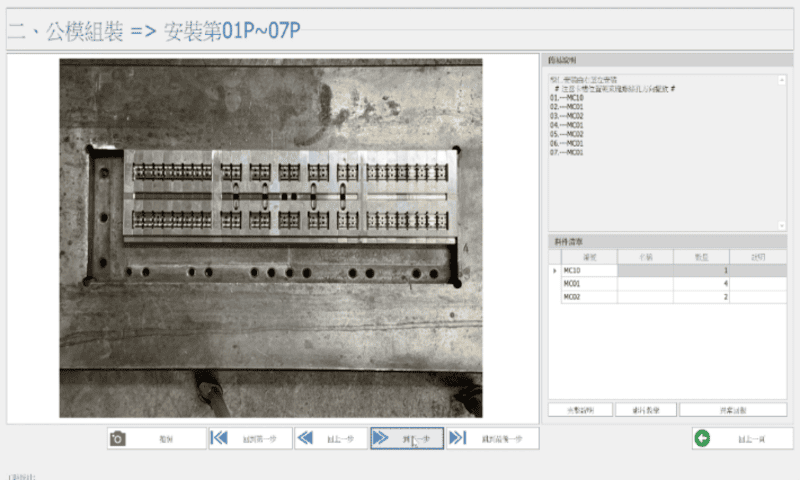Select the MC10 row indicator arrow
Image resolution: width=800 pixels, height=480 pixels.
[554, 271]
